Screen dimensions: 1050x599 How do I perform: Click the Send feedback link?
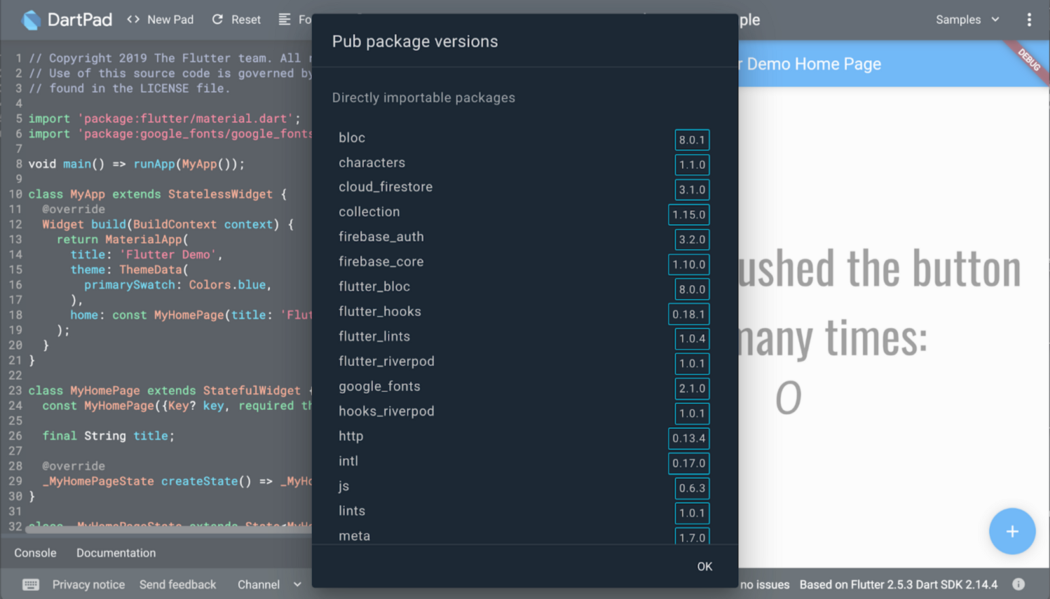(177, 585)
